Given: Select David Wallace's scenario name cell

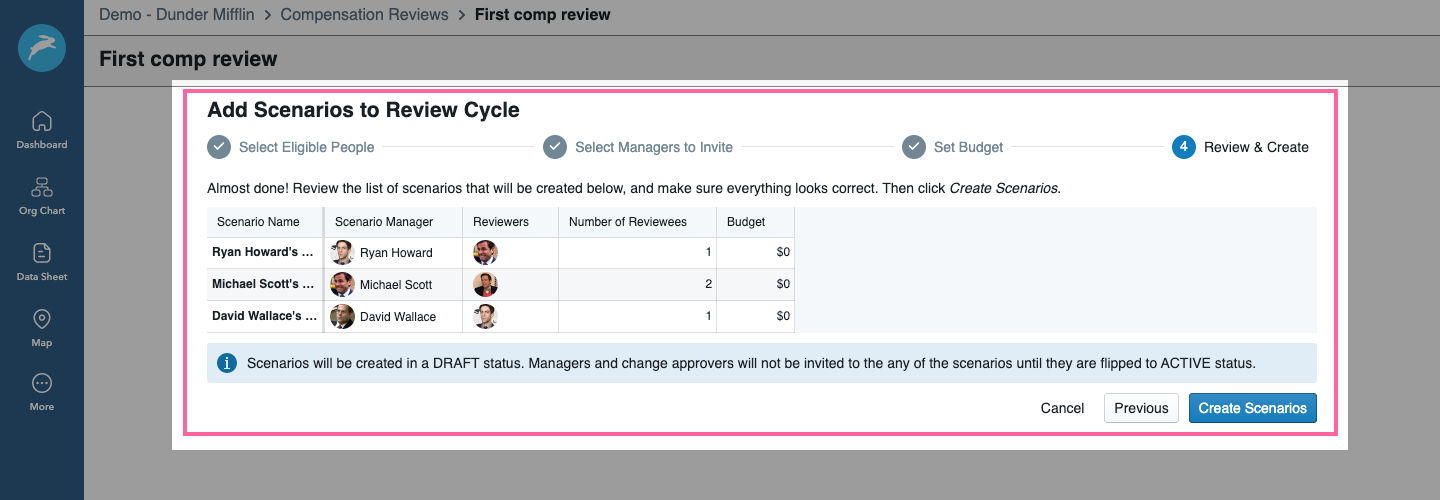Looking at the screenshot, I should (x=265, y=317).
